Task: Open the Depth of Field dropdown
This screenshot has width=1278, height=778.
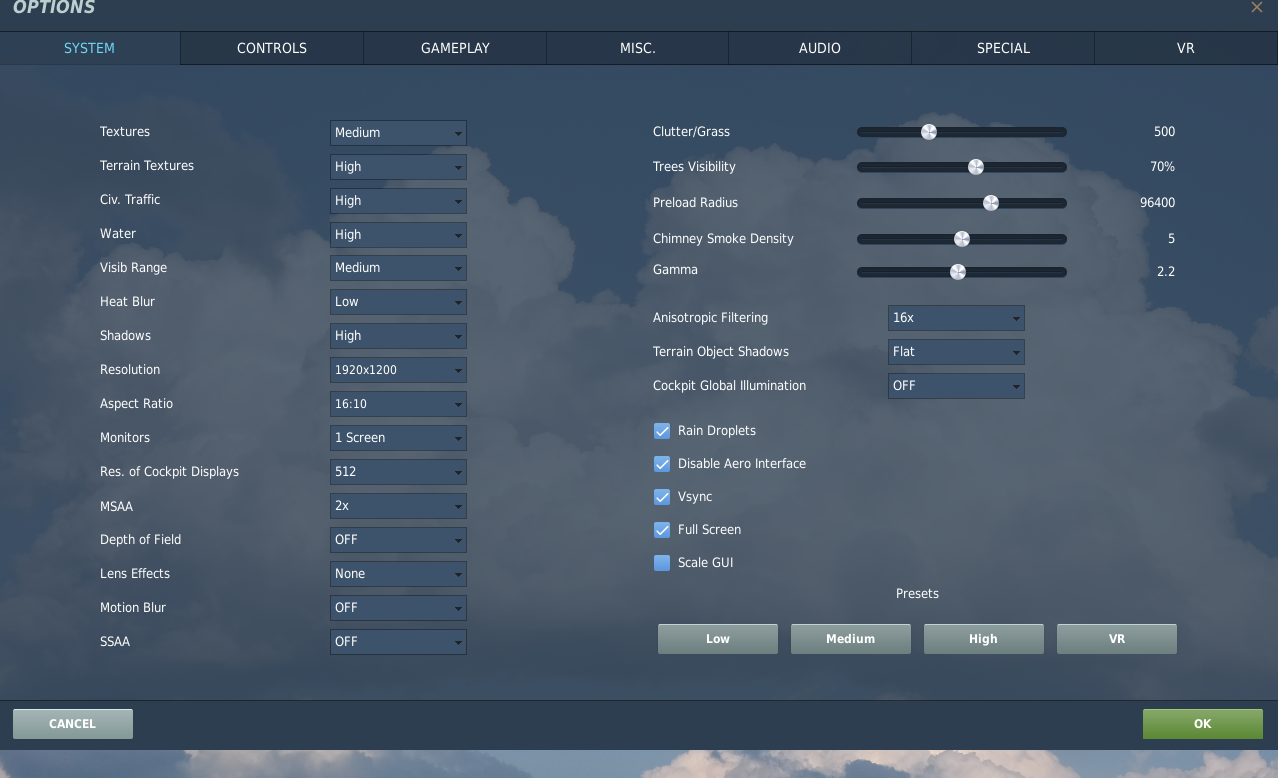Action: 398,540
